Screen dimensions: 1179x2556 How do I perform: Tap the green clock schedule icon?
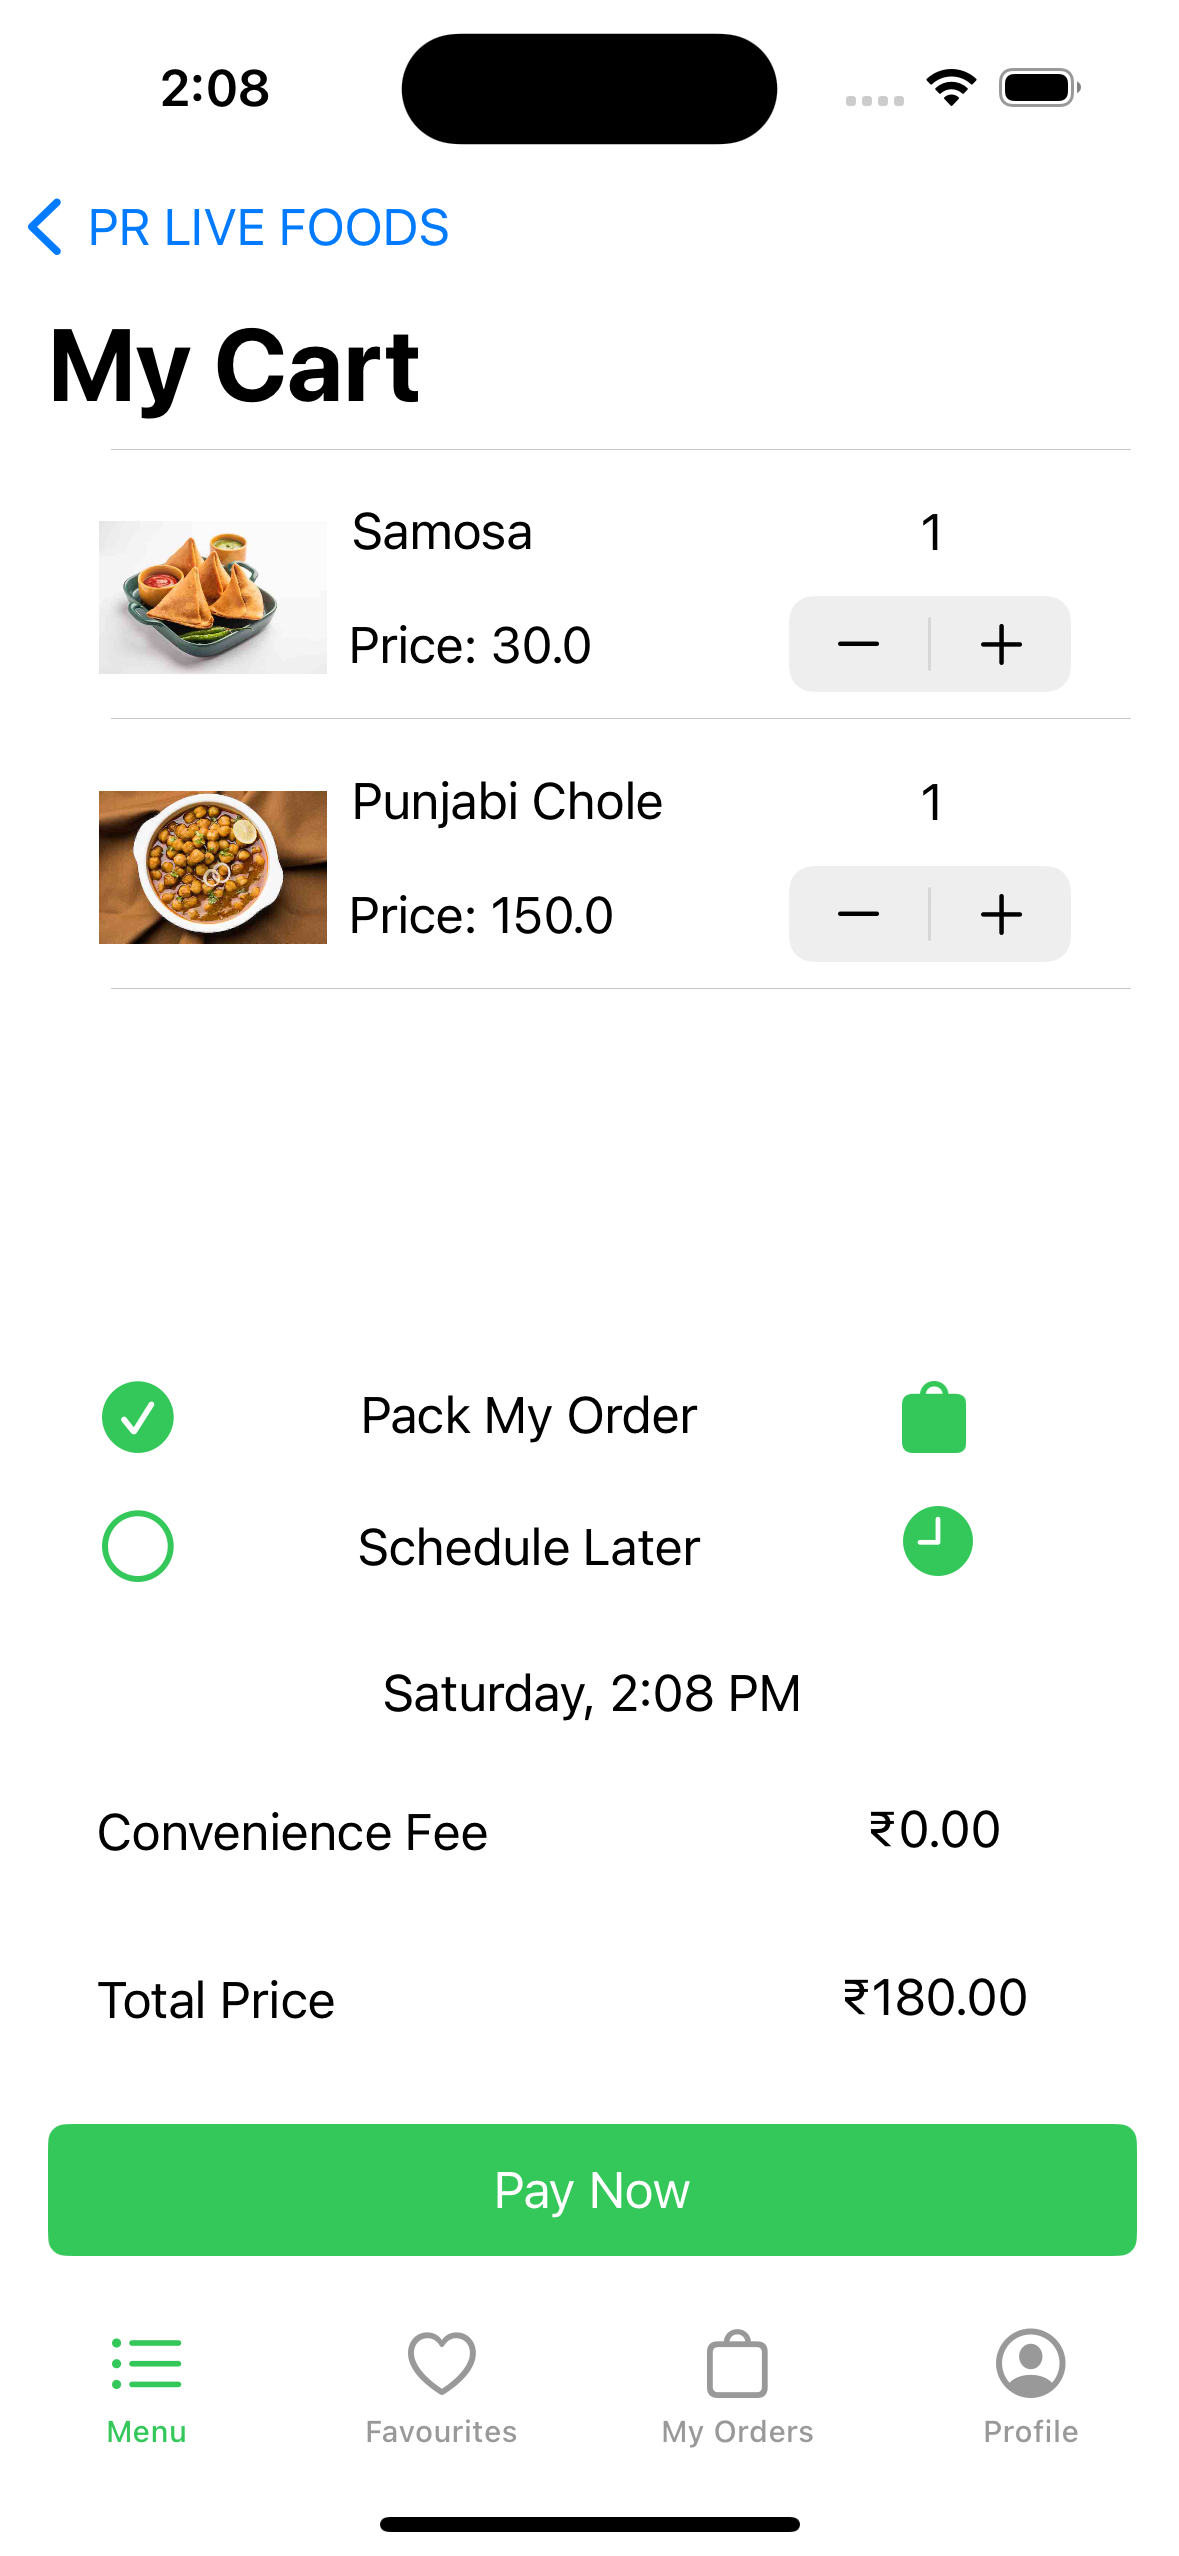(937, 1541)
